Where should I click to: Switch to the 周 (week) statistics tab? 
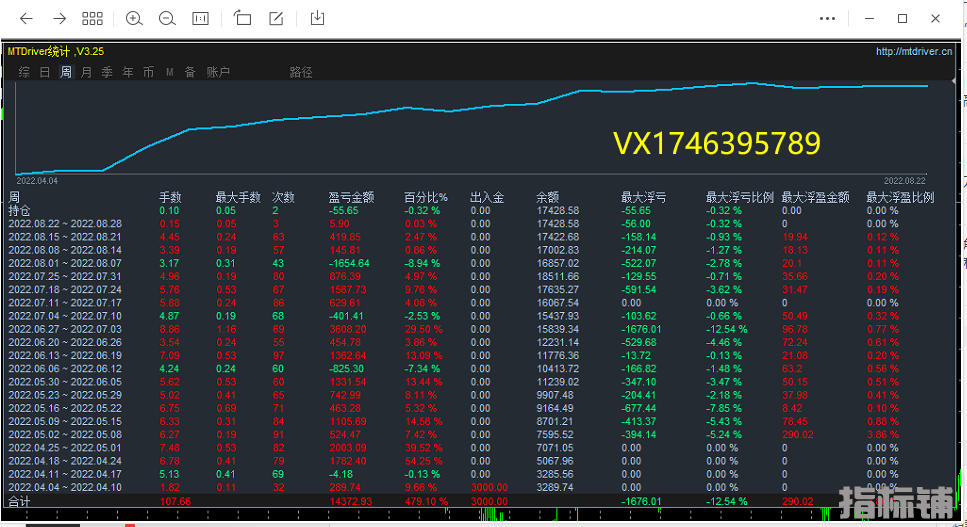[x=66, y=72]
